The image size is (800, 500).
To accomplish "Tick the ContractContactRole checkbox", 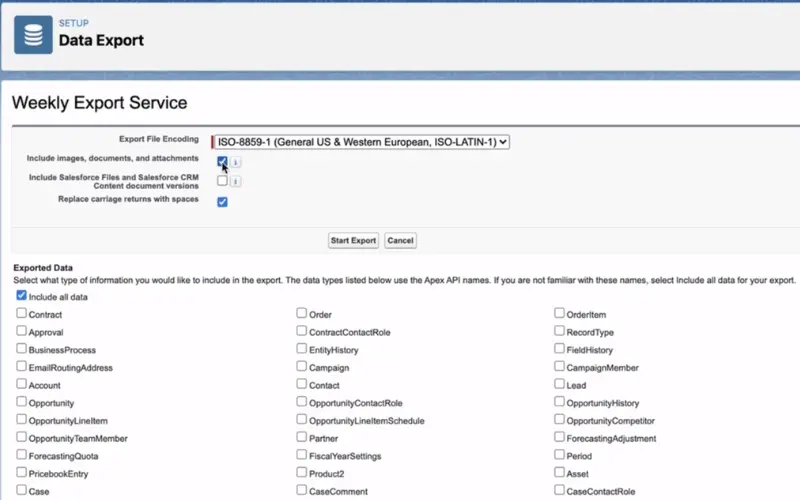I will pos(302,331).
